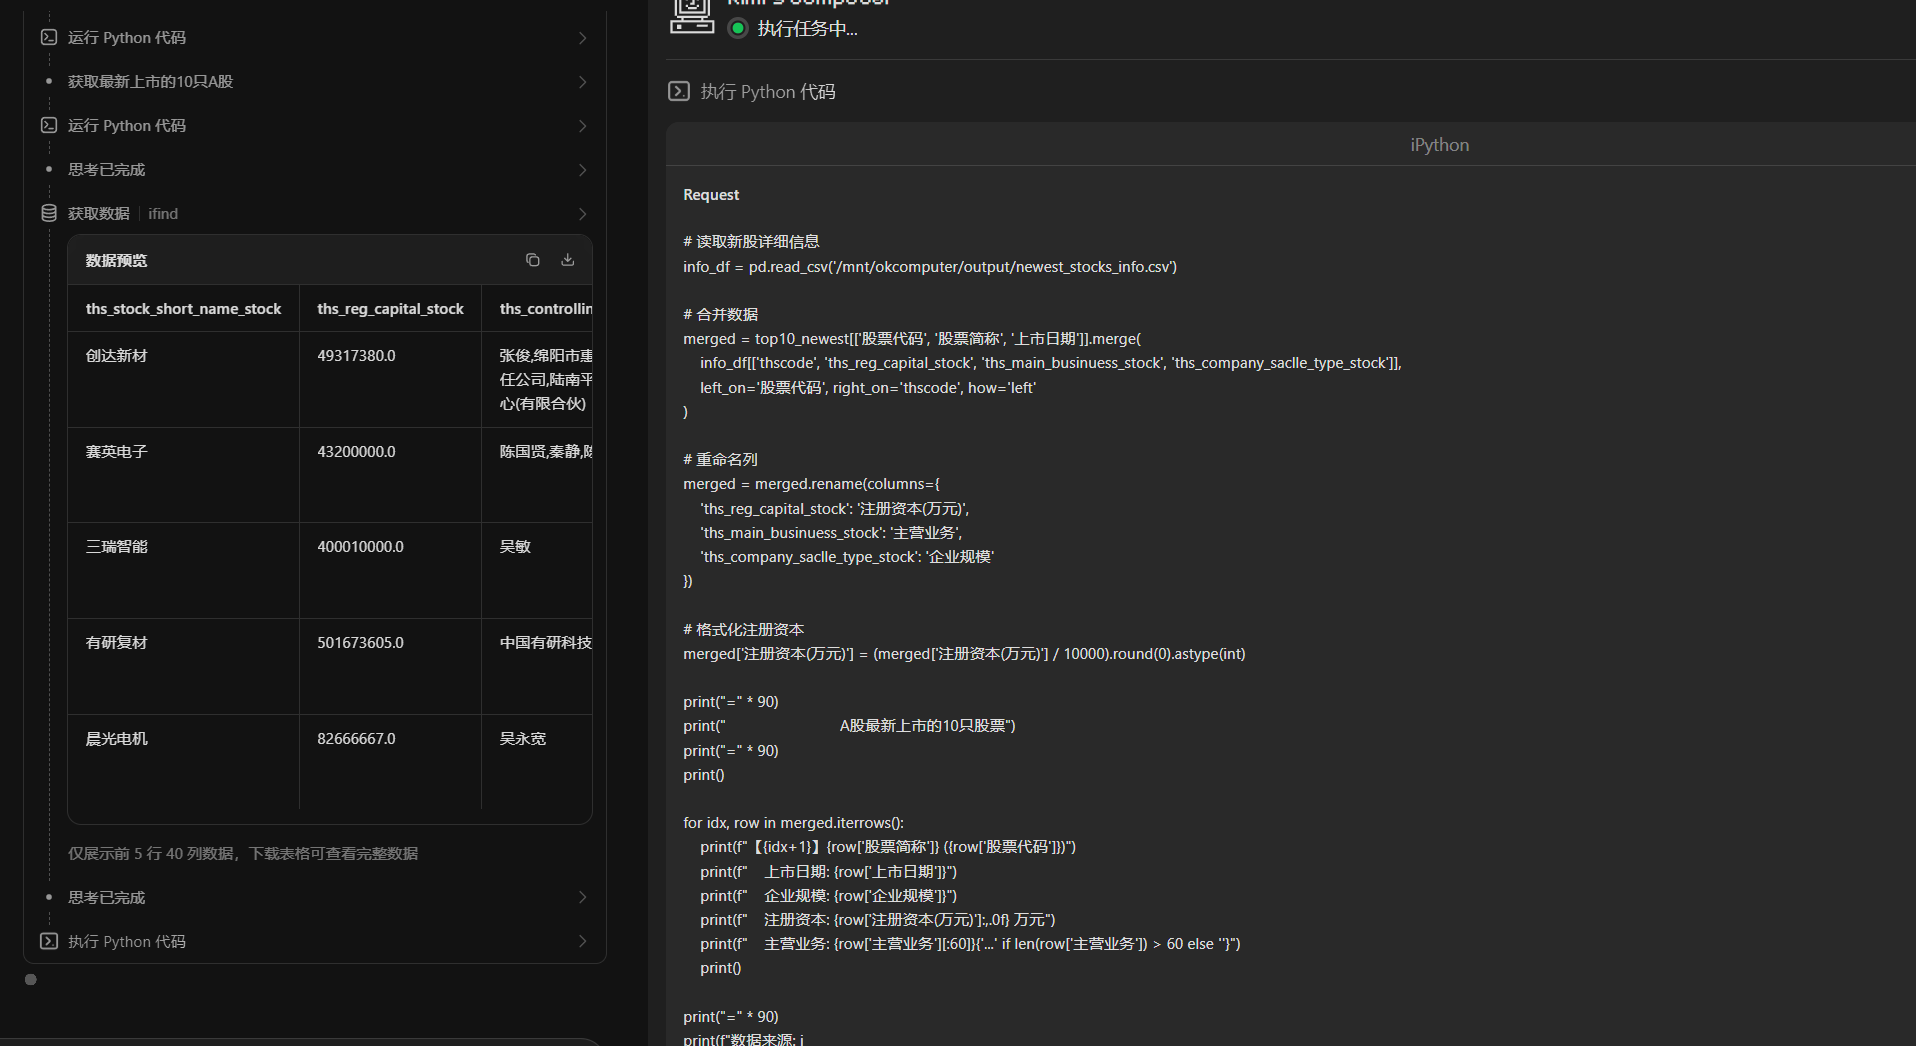The height and width of the screenshot is (1046, 1916).
Task: Download the data preview table
Action: pos(567,260)
